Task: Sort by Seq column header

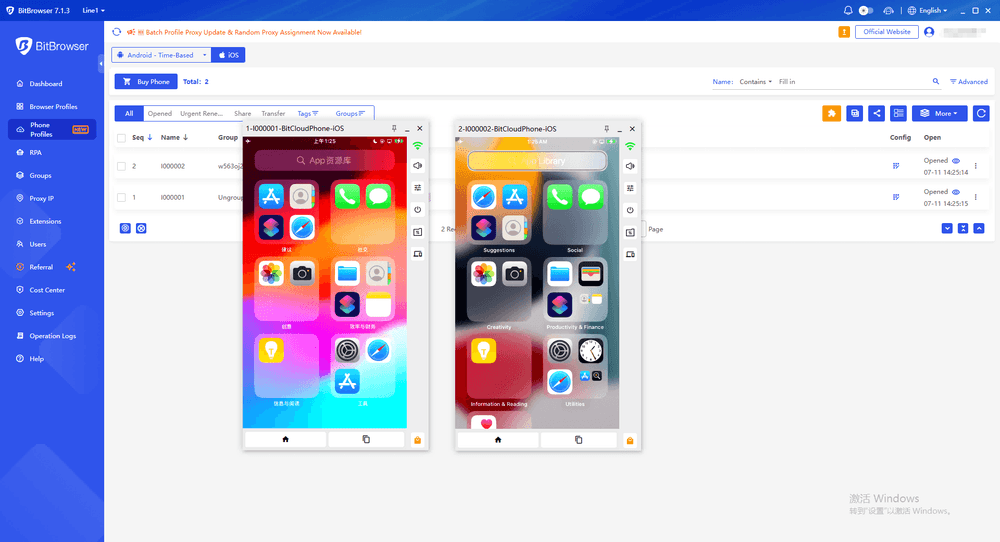Action: pos(142,138)
